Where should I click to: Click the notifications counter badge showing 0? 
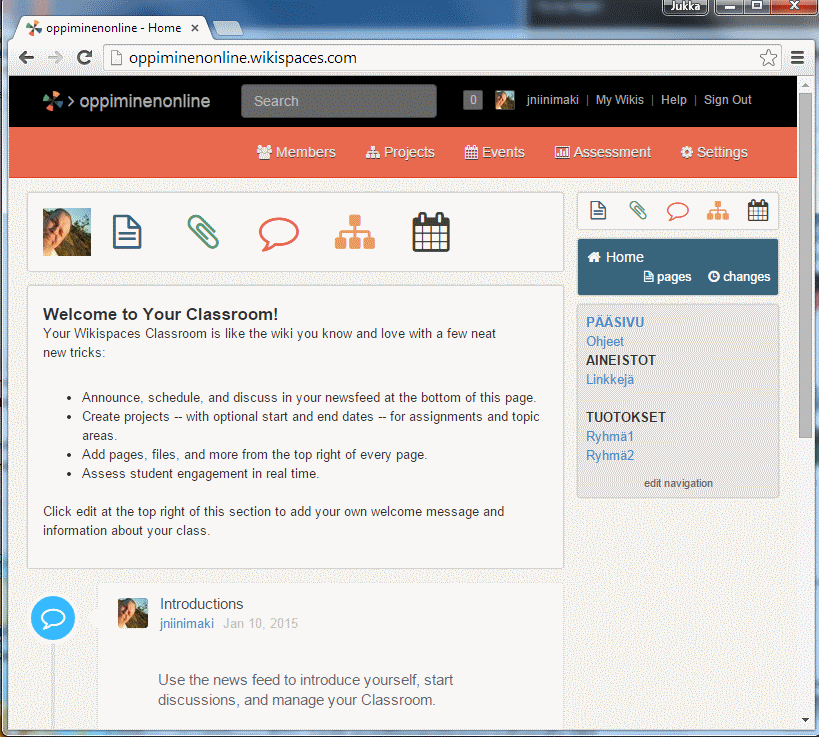coord(473,100)
